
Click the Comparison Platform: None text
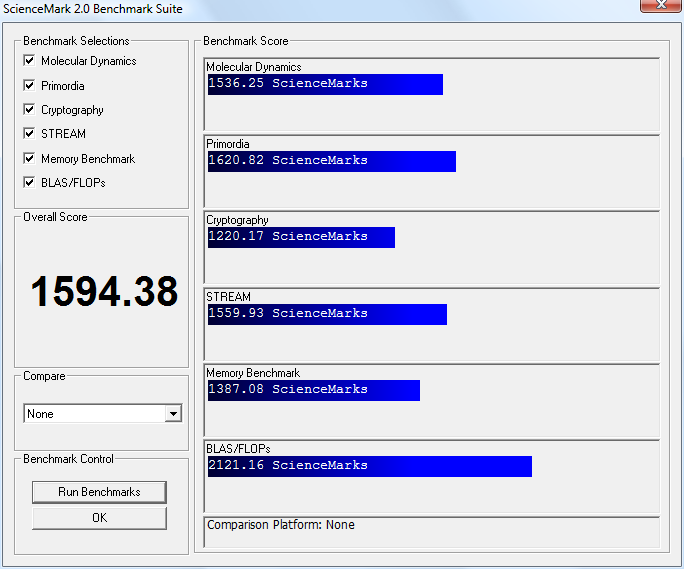pyautogui.click(x=280, y=524)
